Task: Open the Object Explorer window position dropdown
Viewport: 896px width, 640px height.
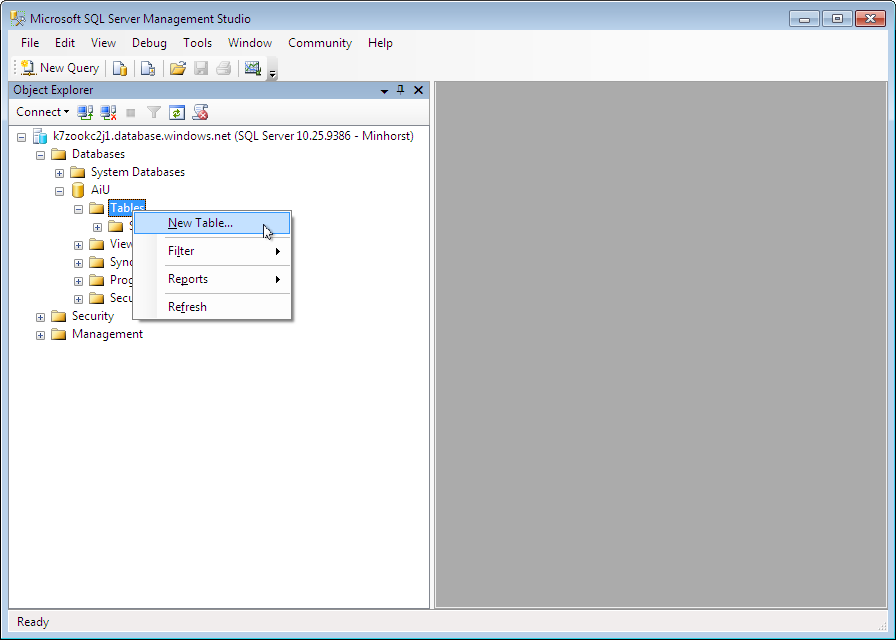Action: click(384, 90)
